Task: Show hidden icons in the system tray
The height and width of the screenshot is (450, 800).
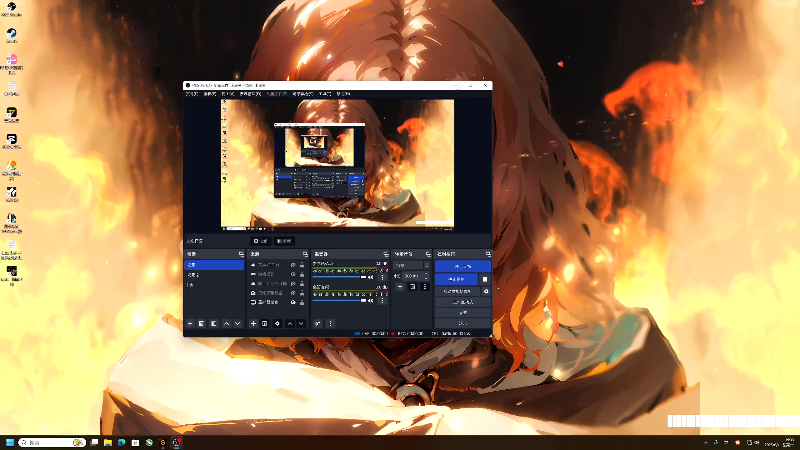Action: [706, 442]
